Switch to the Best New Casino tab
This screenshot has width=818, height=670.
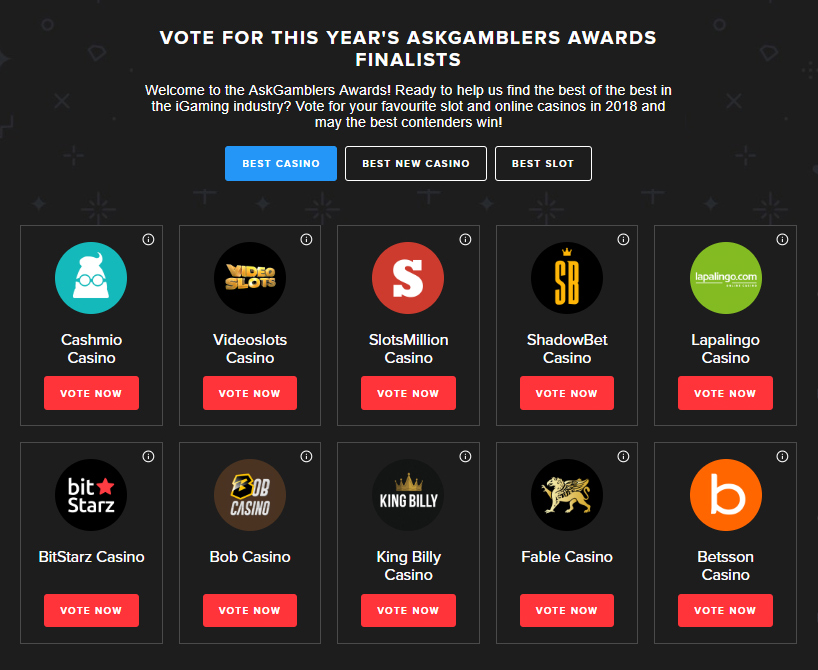(415, 164)
